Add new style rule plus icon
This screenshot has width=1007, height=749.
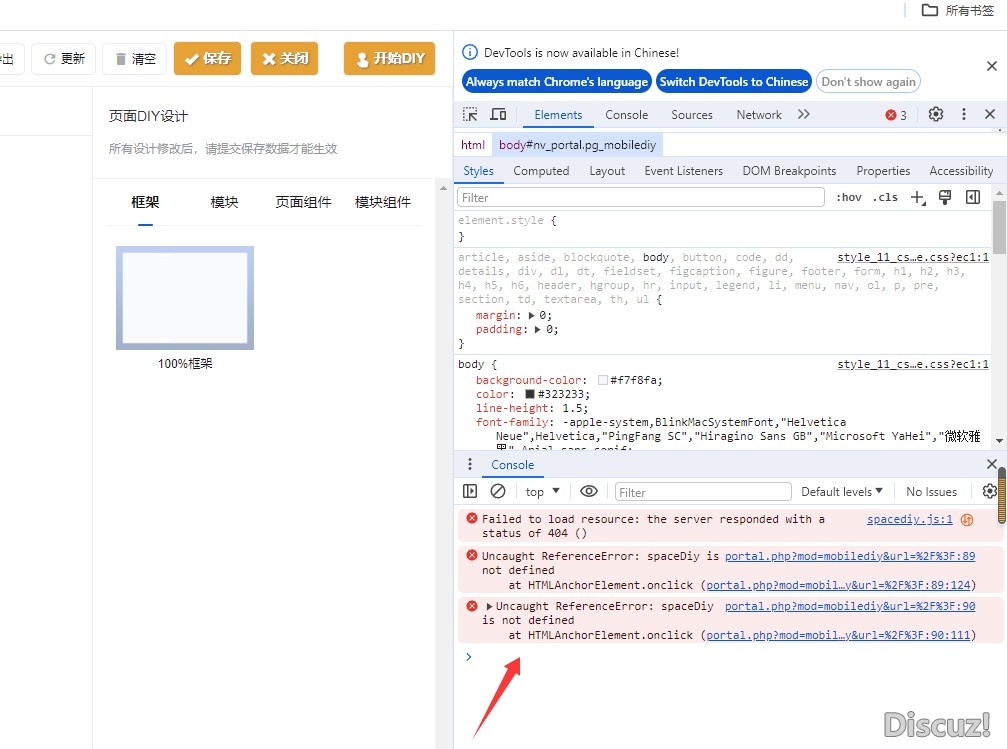(x=918, y=197)
